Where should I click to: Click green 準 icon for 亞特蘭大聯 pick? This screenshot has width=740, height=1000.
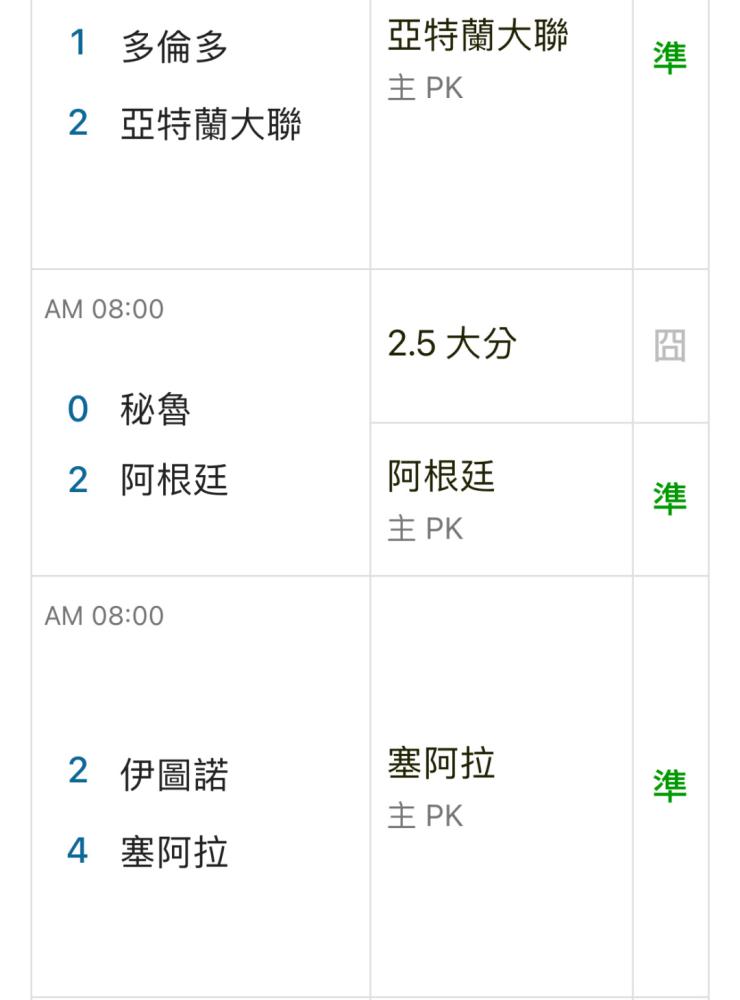pyautogui.click(x=669, y=58)
